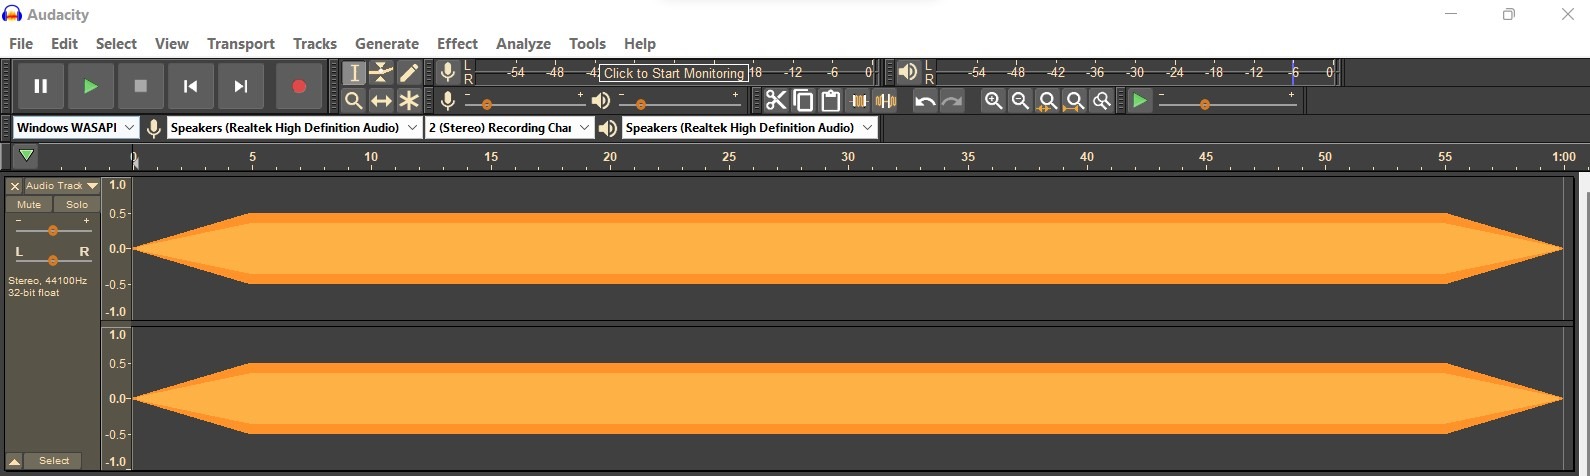Image resolution: width=1590 pixels, height=476 pixels.
Task: Click the Pause button
Action: tap(41, 86)
